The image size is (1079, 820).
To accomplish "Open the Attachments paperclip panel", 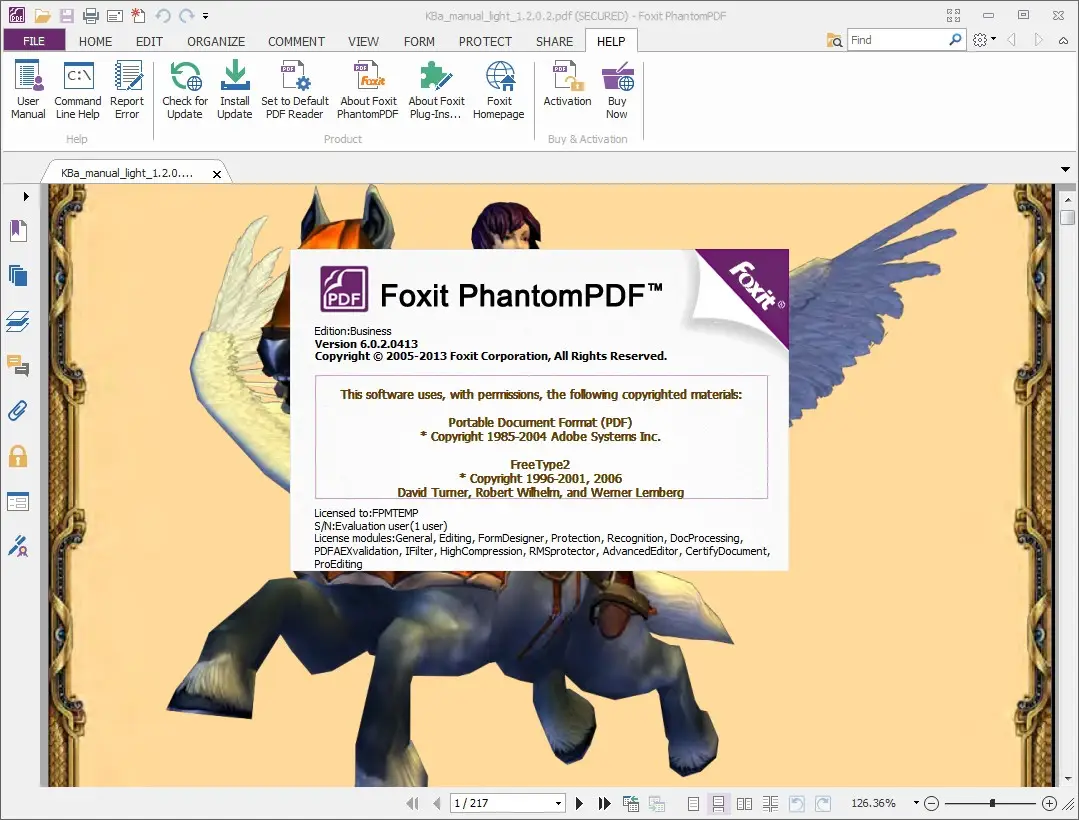I will pyautogui.click(x=19, y=411).
